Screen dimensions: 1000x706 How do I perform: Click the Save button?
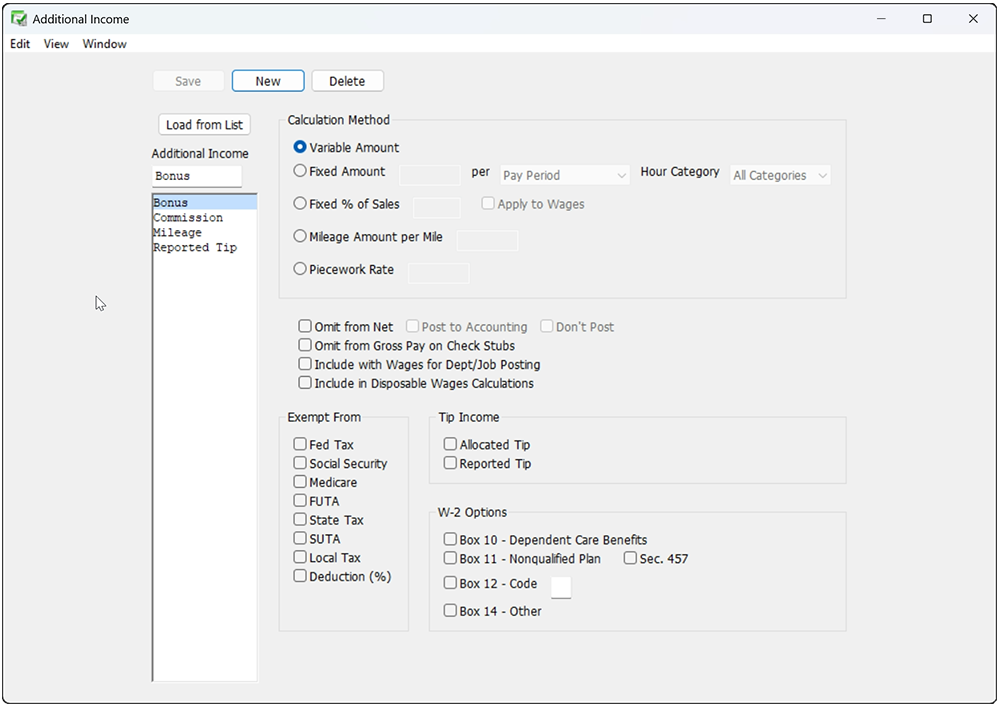point(188,81)
